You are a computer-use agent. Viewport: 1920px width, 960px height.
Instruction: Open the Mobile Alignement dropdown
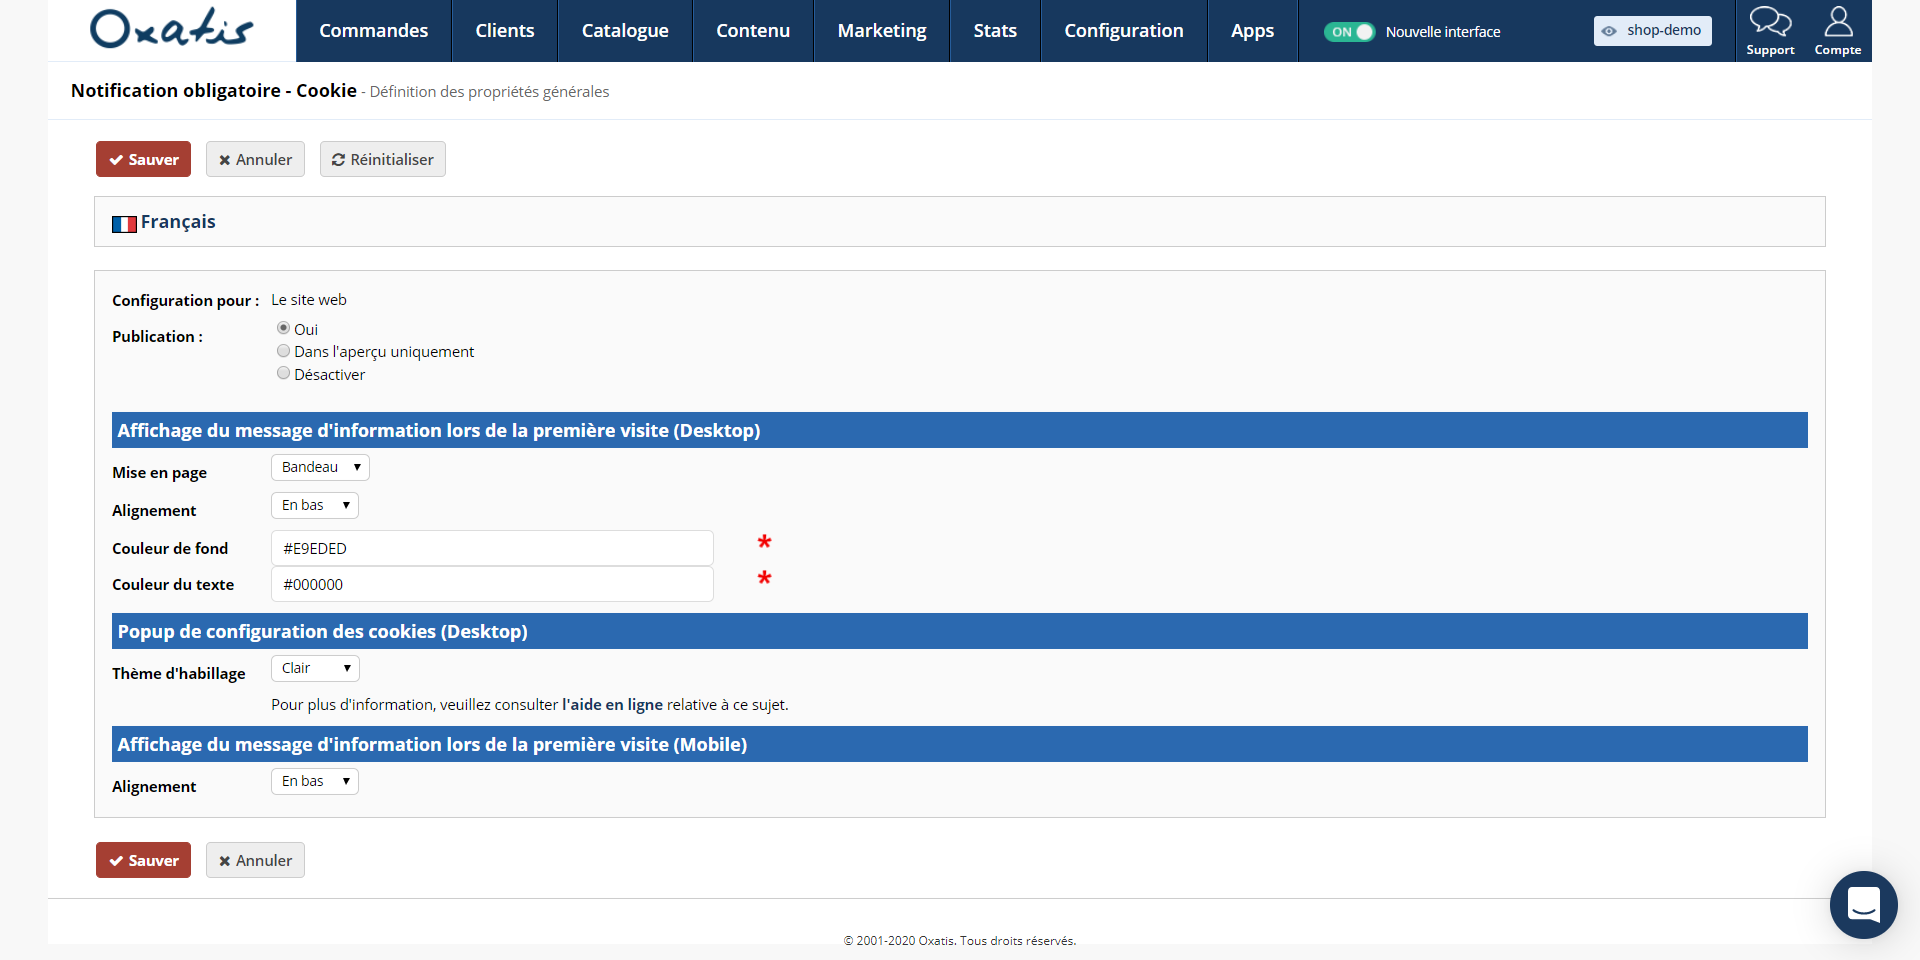point(315,781)
